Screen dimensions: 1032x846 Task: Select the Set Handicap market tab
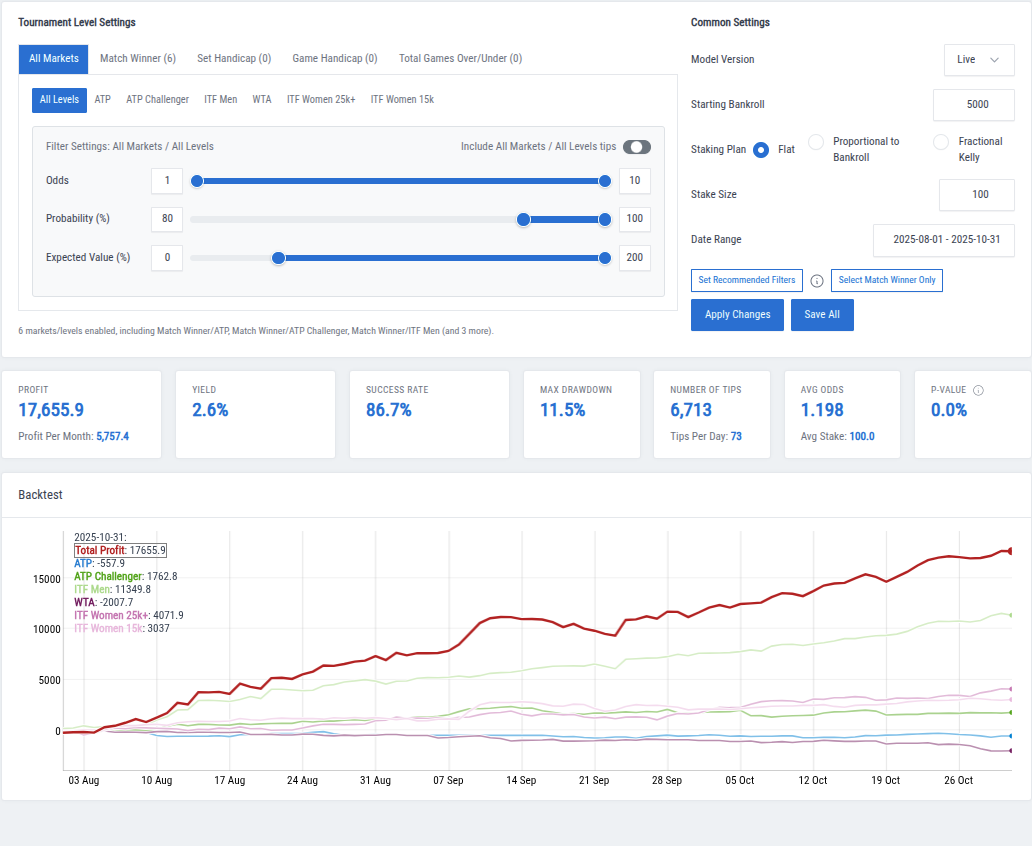click(x=233, y=58)
